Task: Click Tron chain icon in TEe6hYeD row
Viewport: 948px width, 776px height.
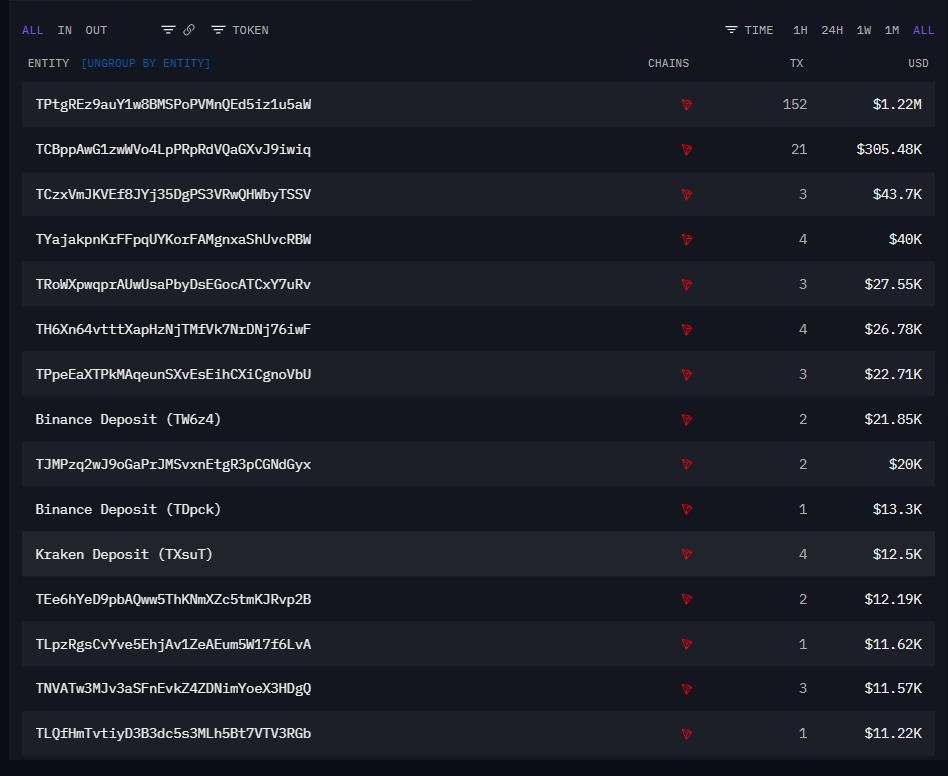Action: pyautogui.click(x=686, y=600)
